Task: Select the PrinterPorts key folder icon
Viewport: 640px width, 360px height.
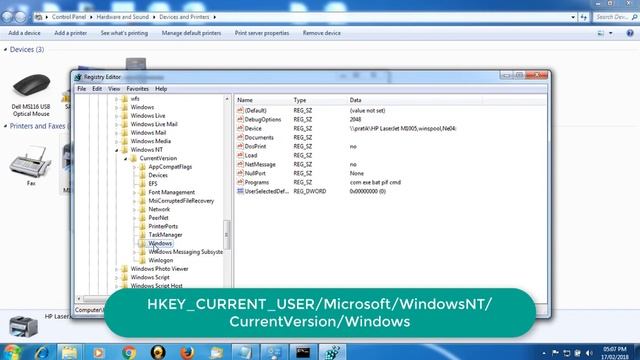Action: point(142,226)
